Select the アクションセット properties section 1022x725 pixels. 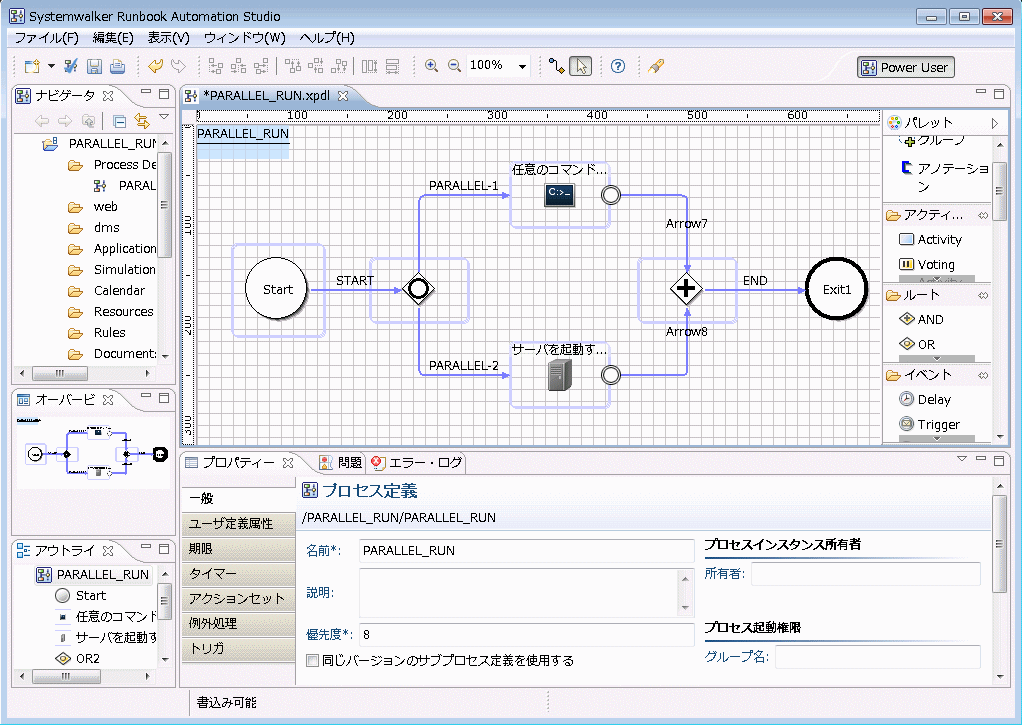point(239,599)
